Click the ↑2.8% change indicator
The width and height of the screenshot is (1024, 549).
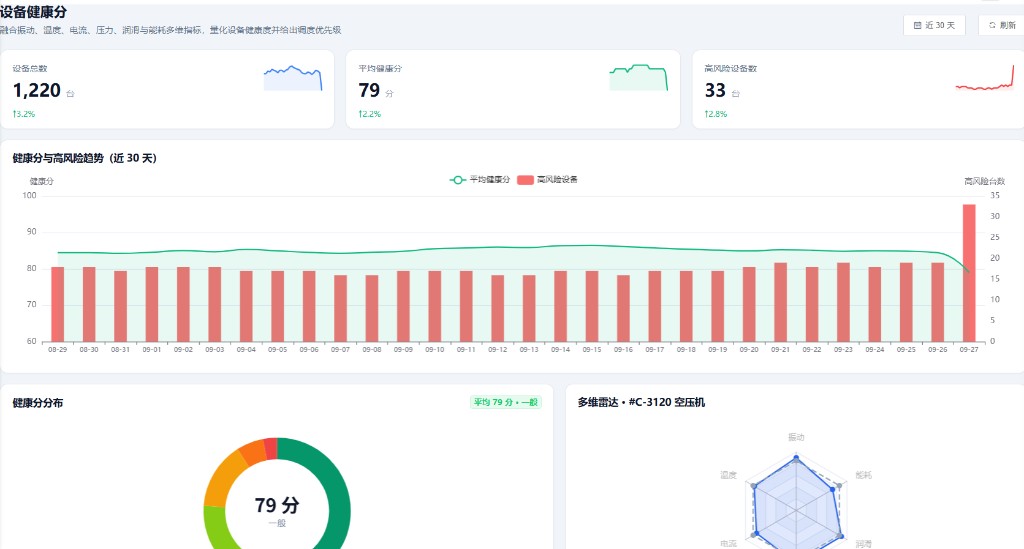tap(716, 114)
